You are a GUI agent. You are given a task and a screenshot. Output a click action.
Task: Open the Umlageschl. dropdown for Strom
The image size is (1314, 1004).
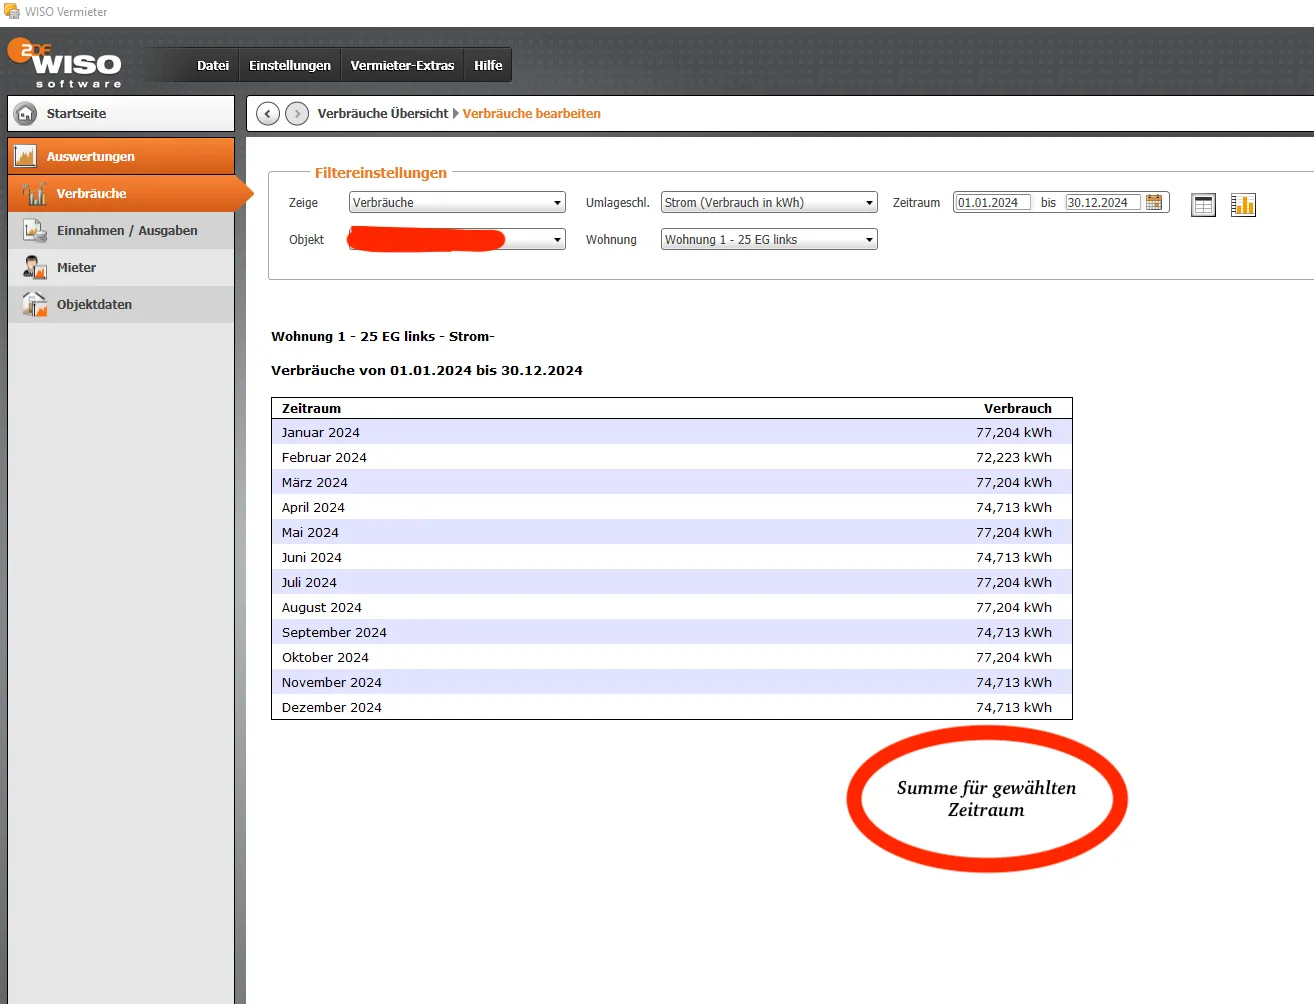(869, 203)
